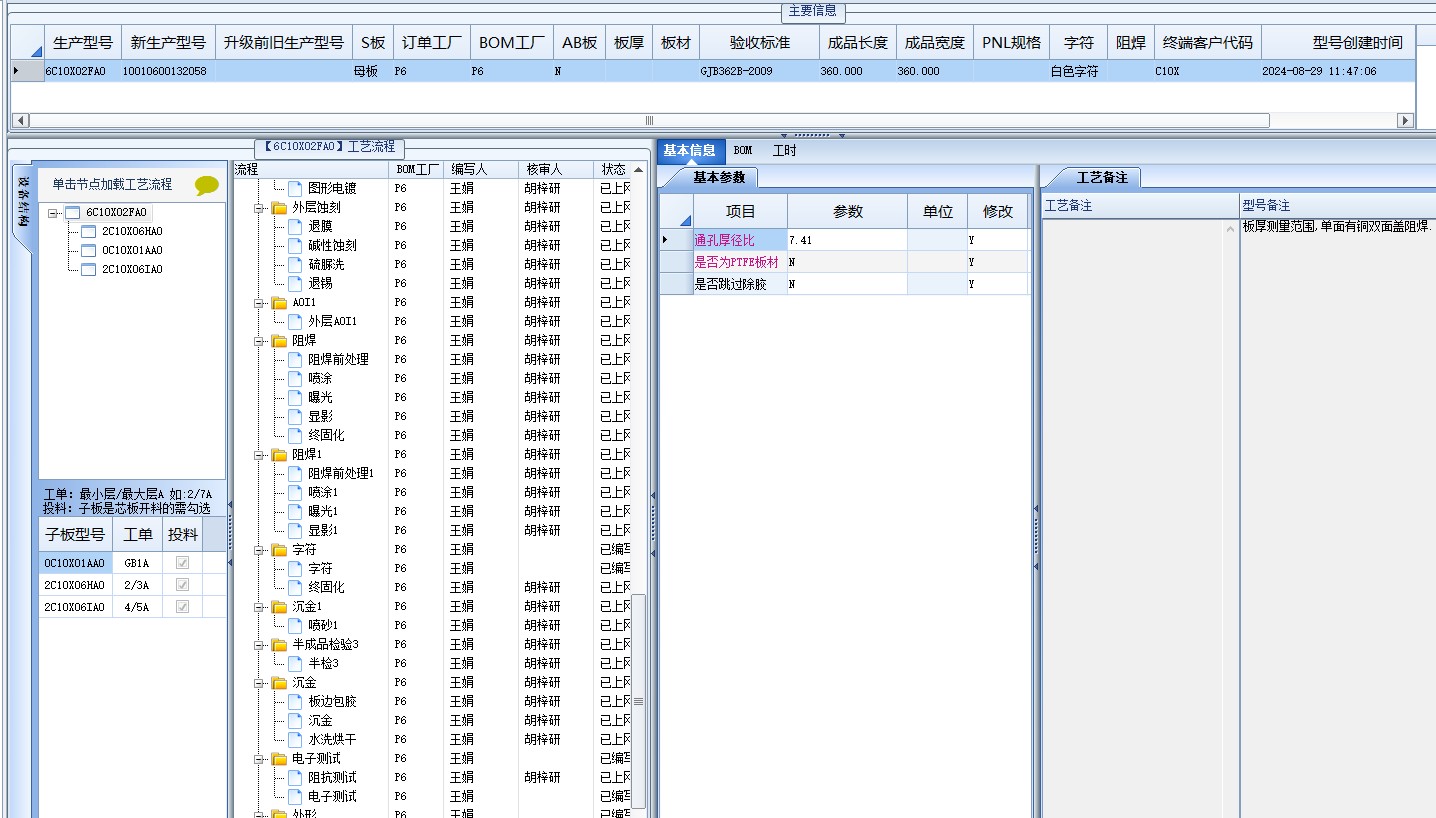
Task: Click the 子板型号 column header
Action: point(75,534)
